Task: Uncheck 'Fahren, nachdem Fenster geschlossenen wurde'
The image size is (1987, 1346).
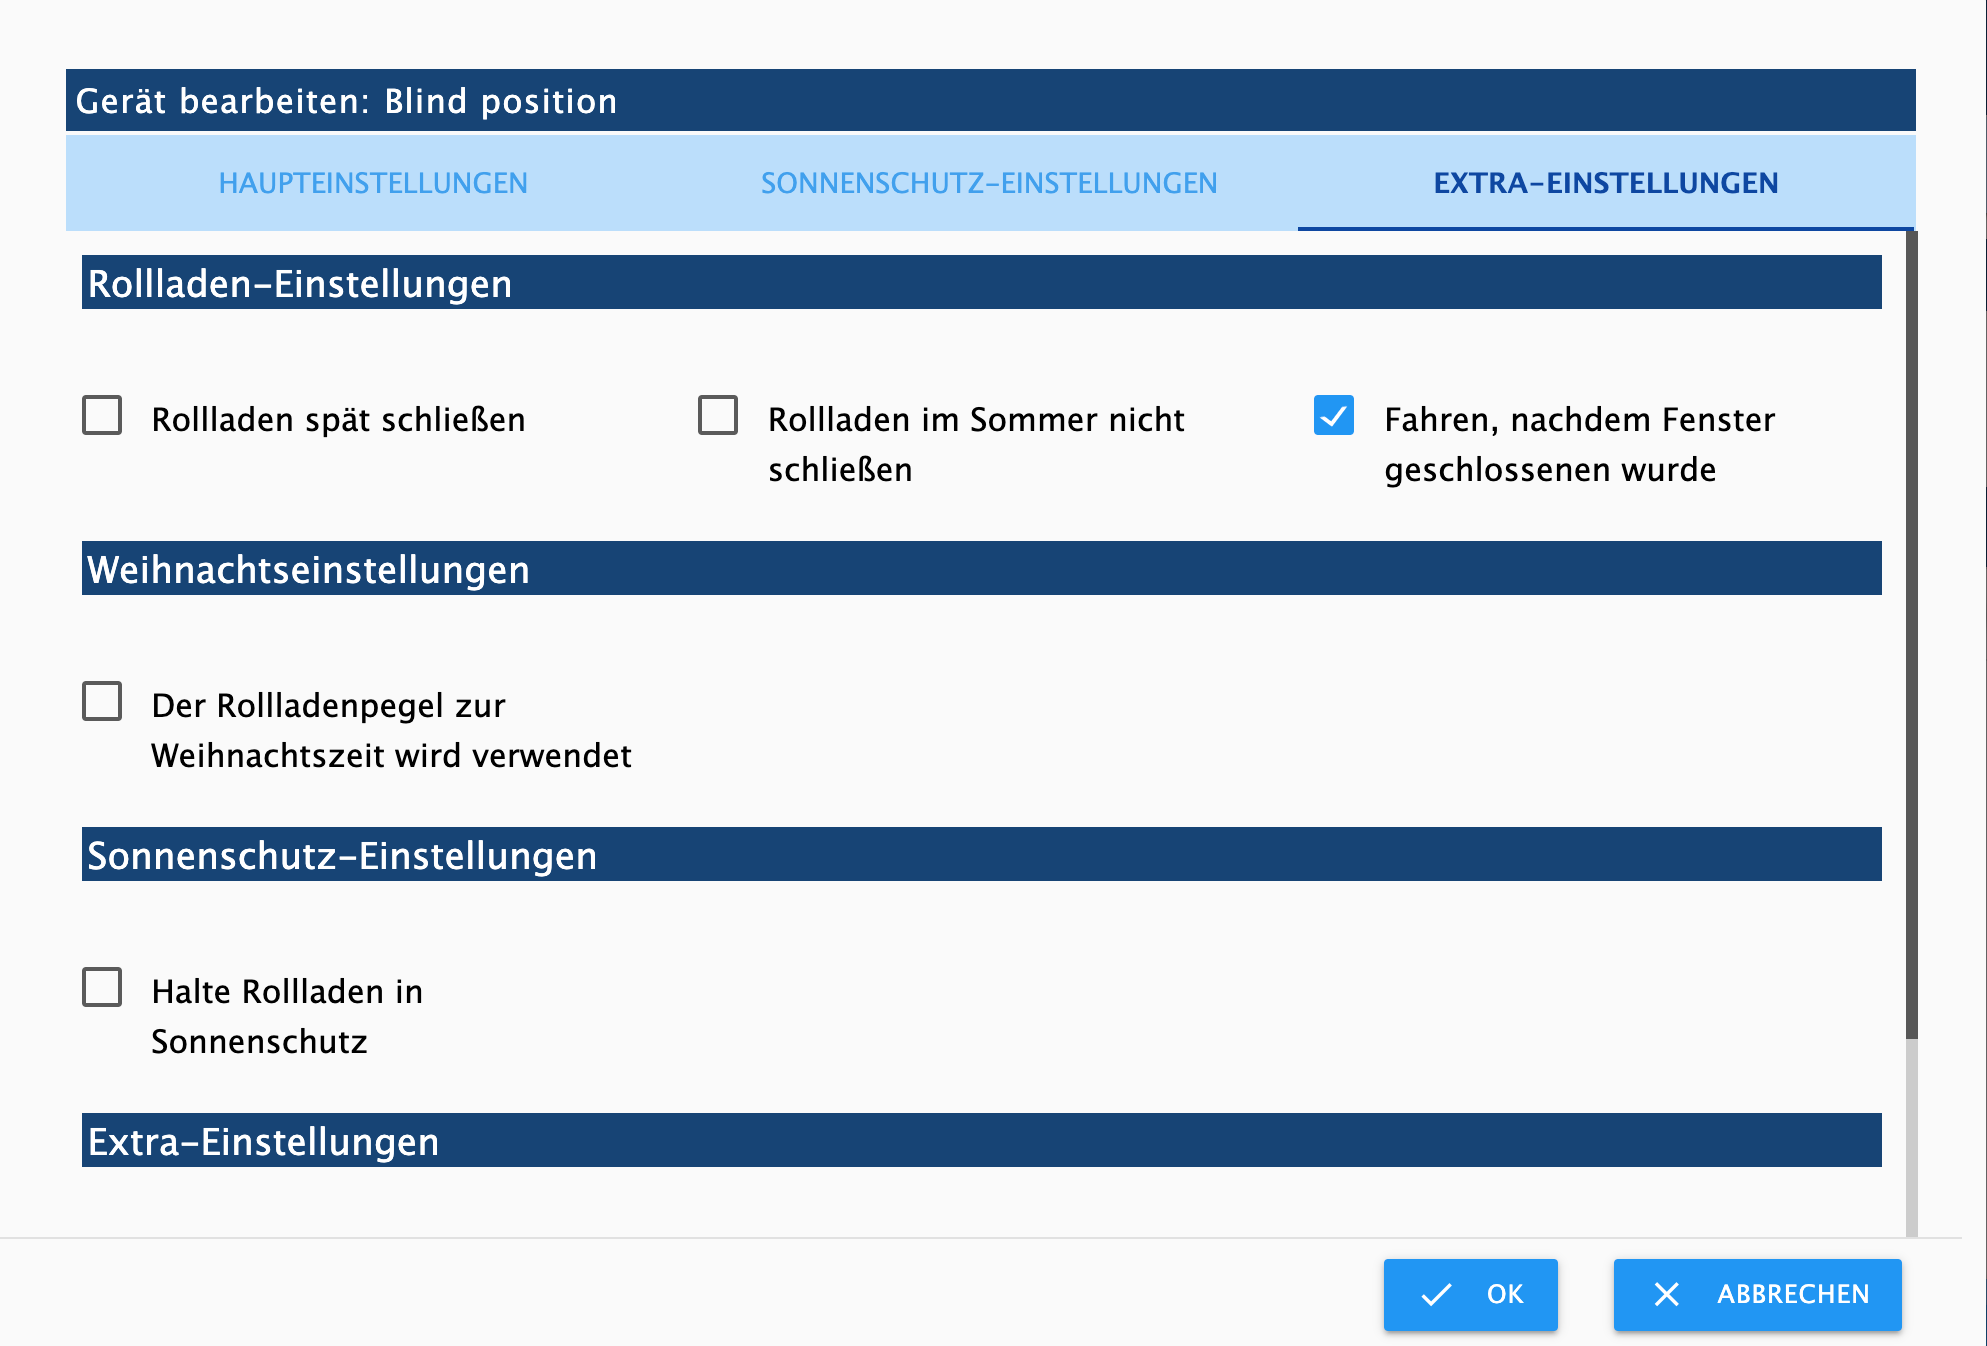Action: [x=1334, y=416]
